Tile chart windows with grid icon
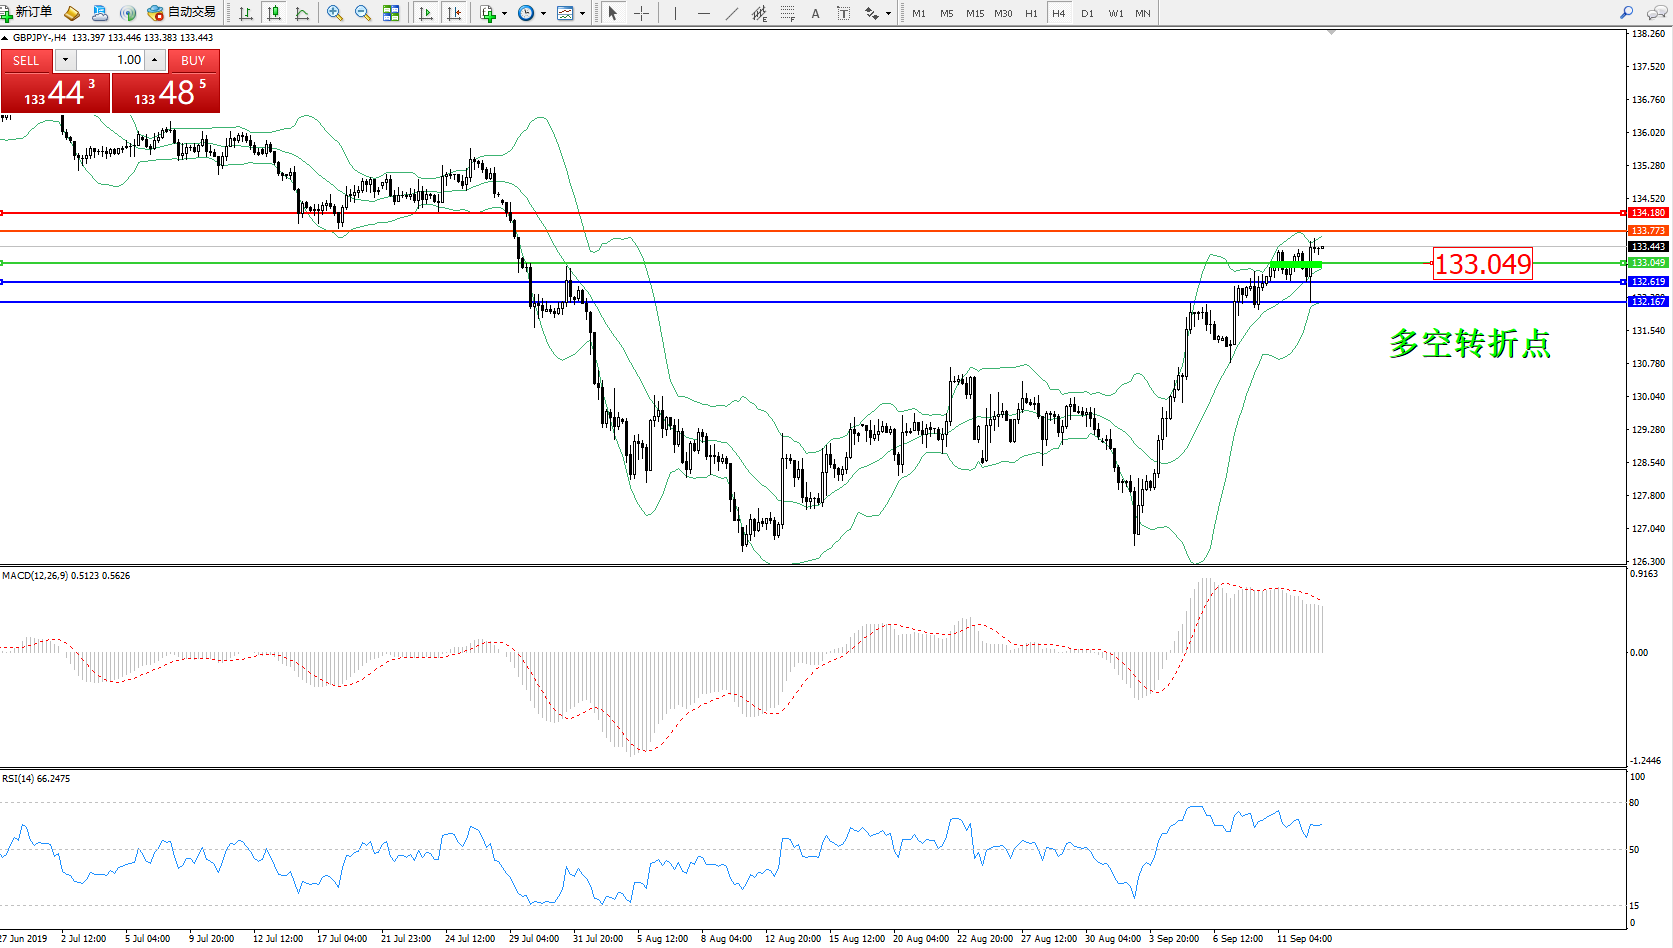The image size is (1673, 948). (391, 13)
